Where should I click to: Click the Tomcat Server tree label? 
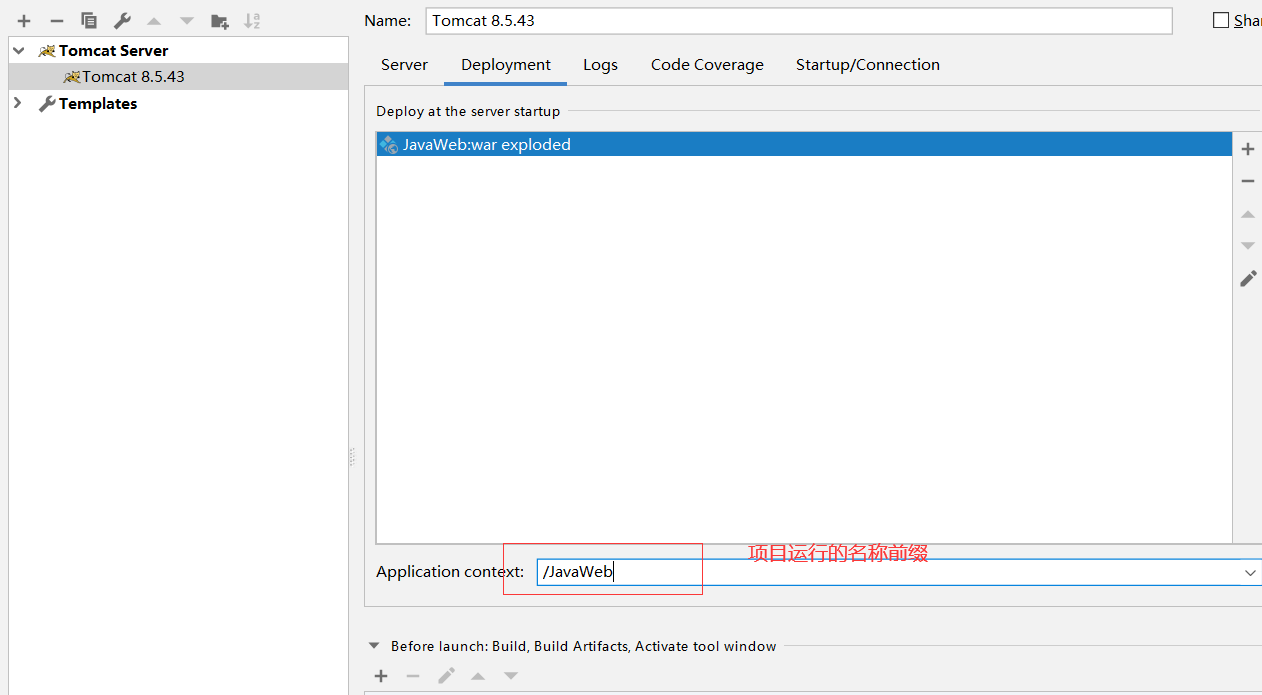coord(113,51)
